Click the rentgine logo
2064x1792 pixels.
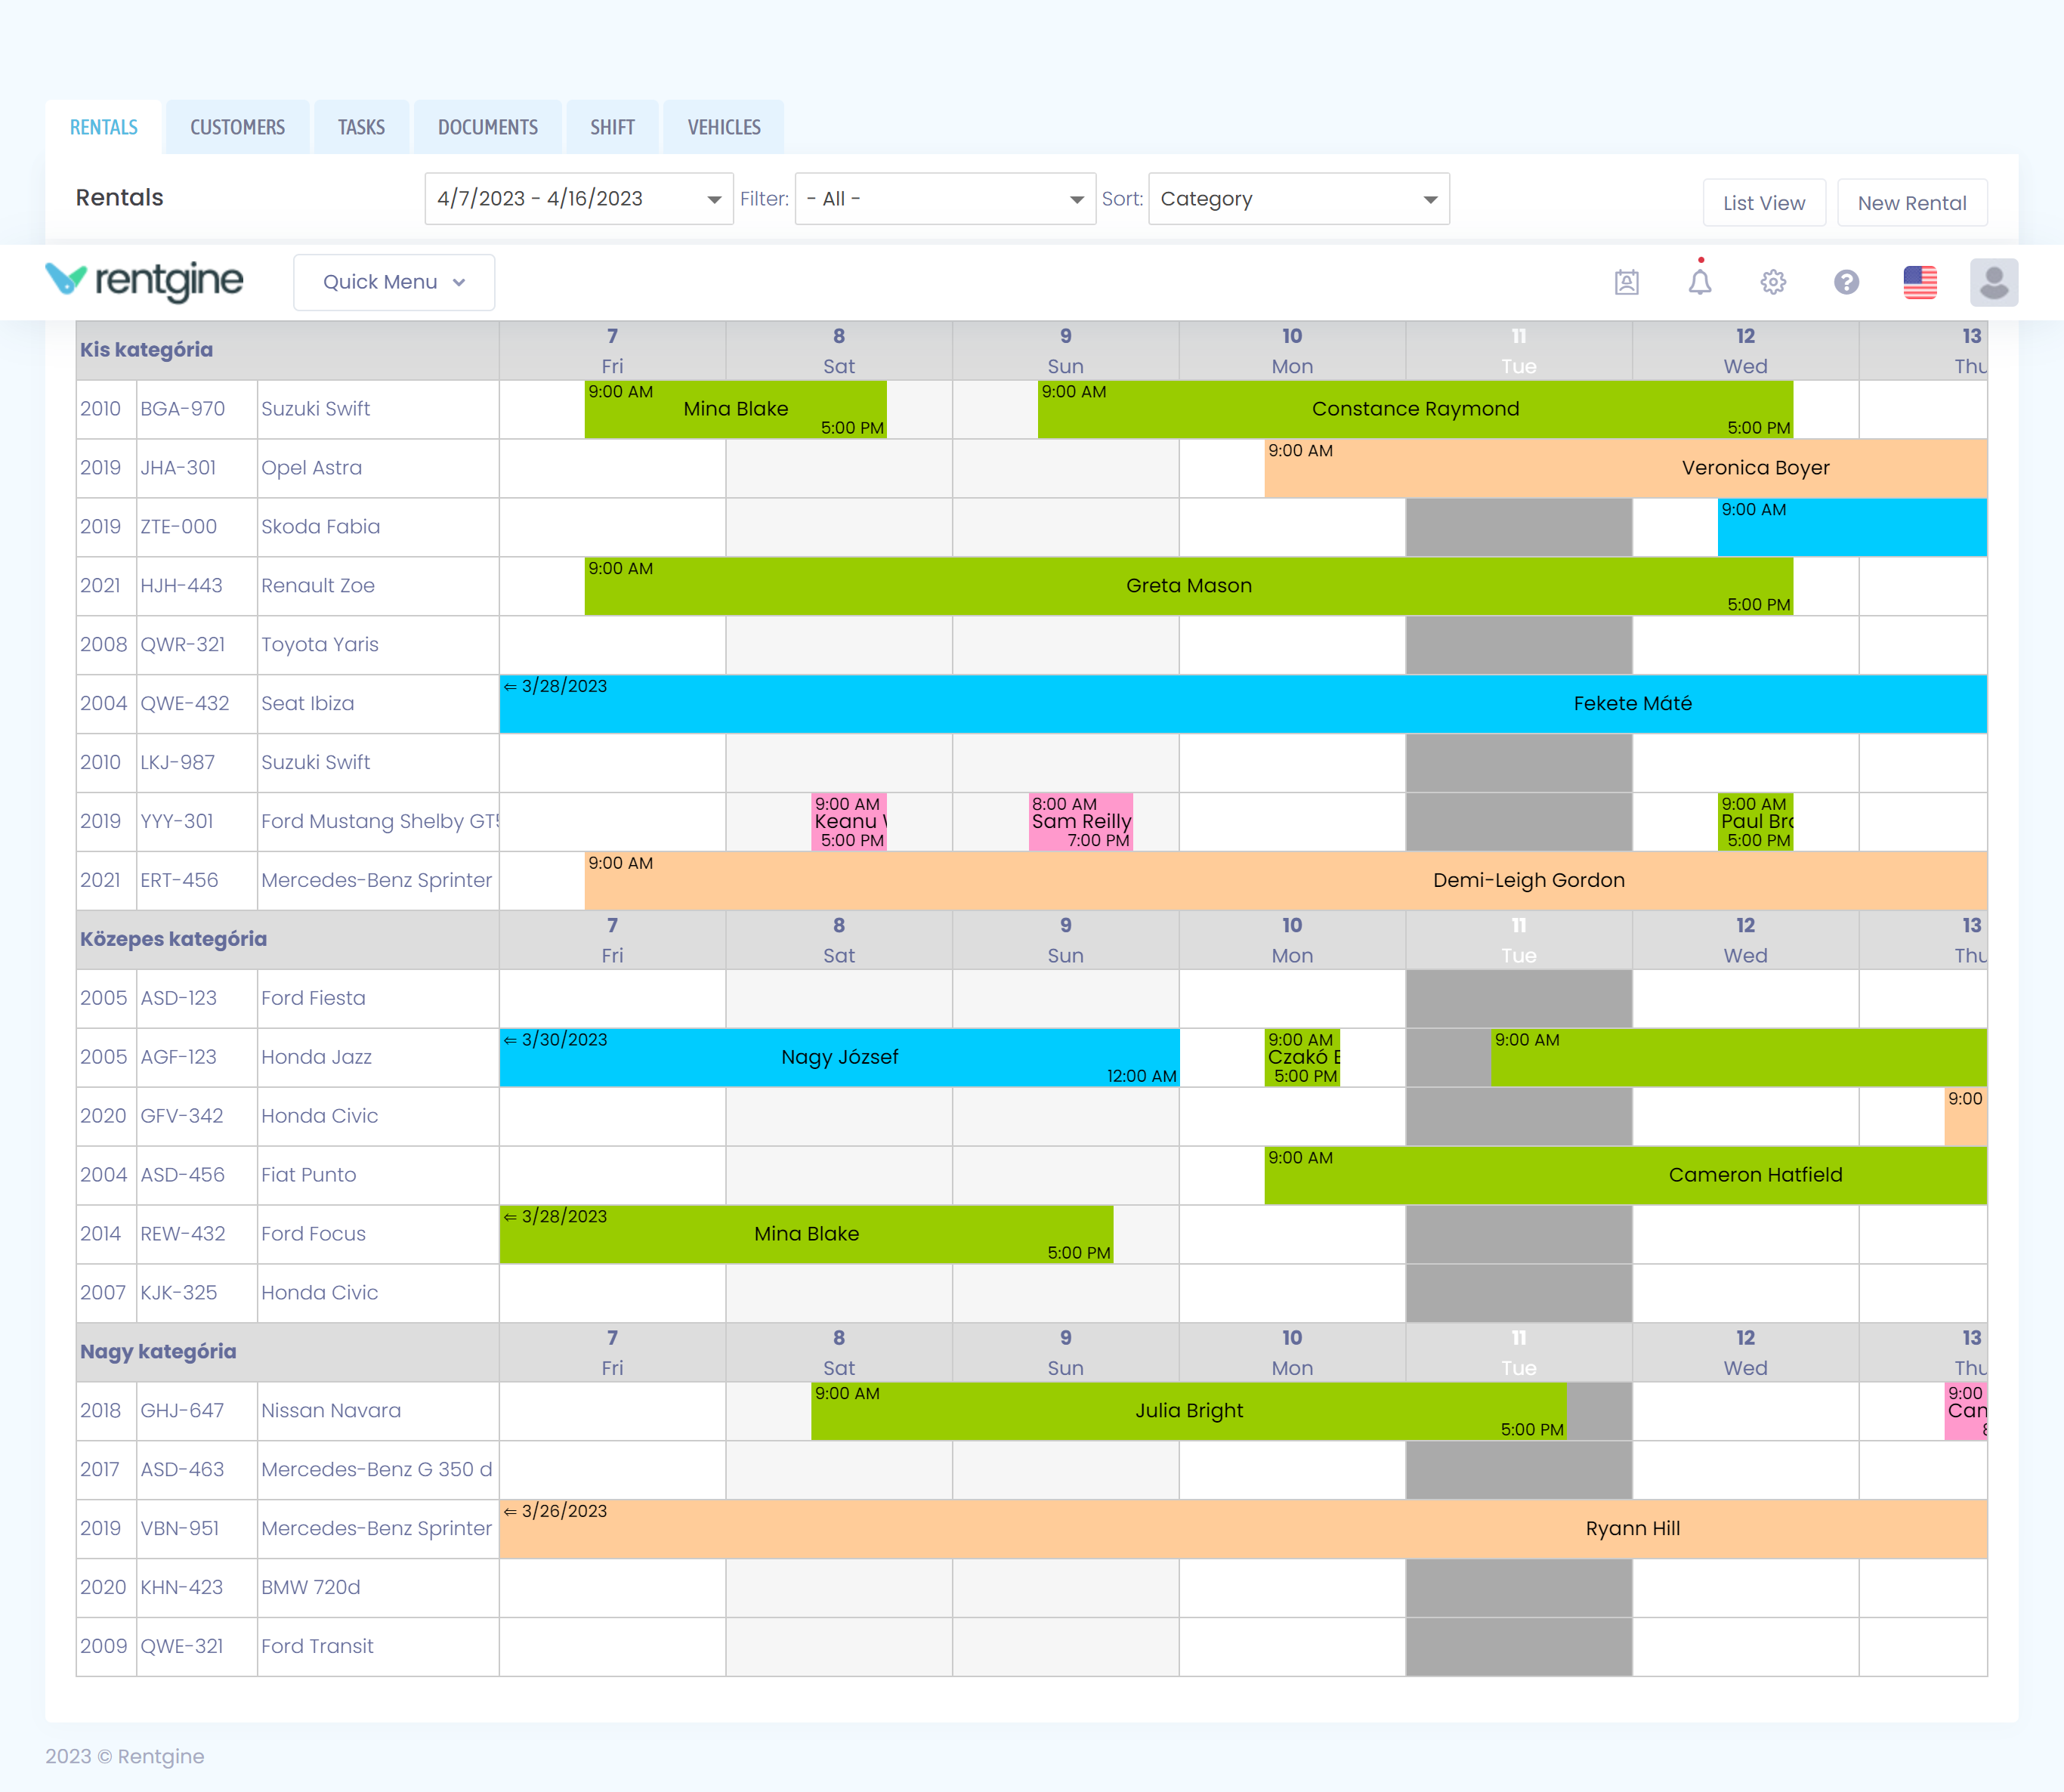tap(143, 281)
